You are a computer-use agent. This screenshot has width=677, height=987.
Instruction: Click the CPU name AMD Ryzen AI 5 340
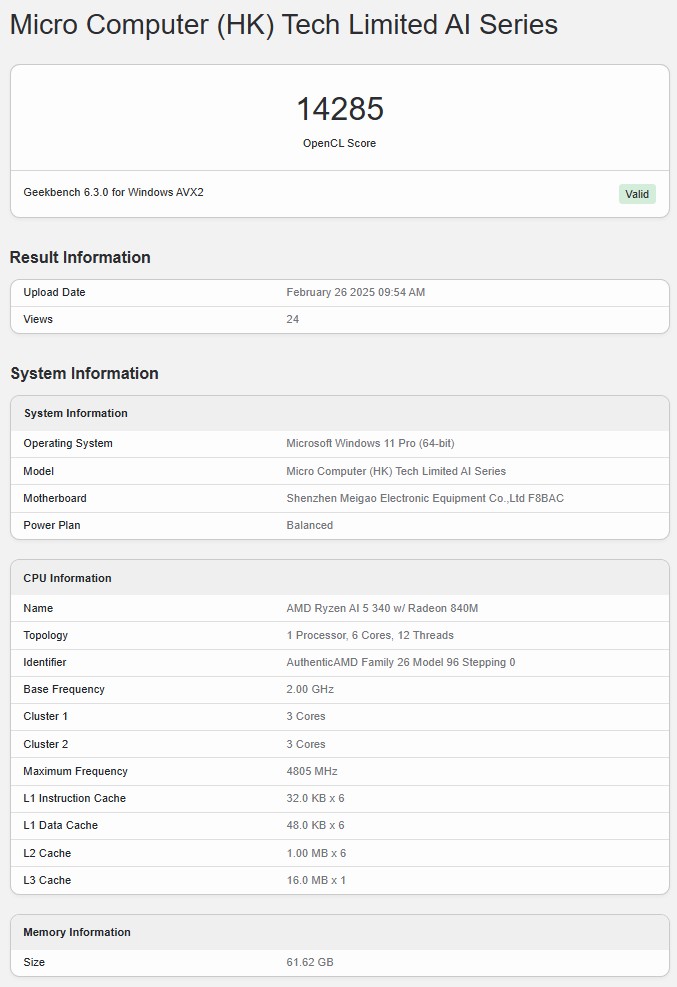pyautogui.click(x=382, y=608)
